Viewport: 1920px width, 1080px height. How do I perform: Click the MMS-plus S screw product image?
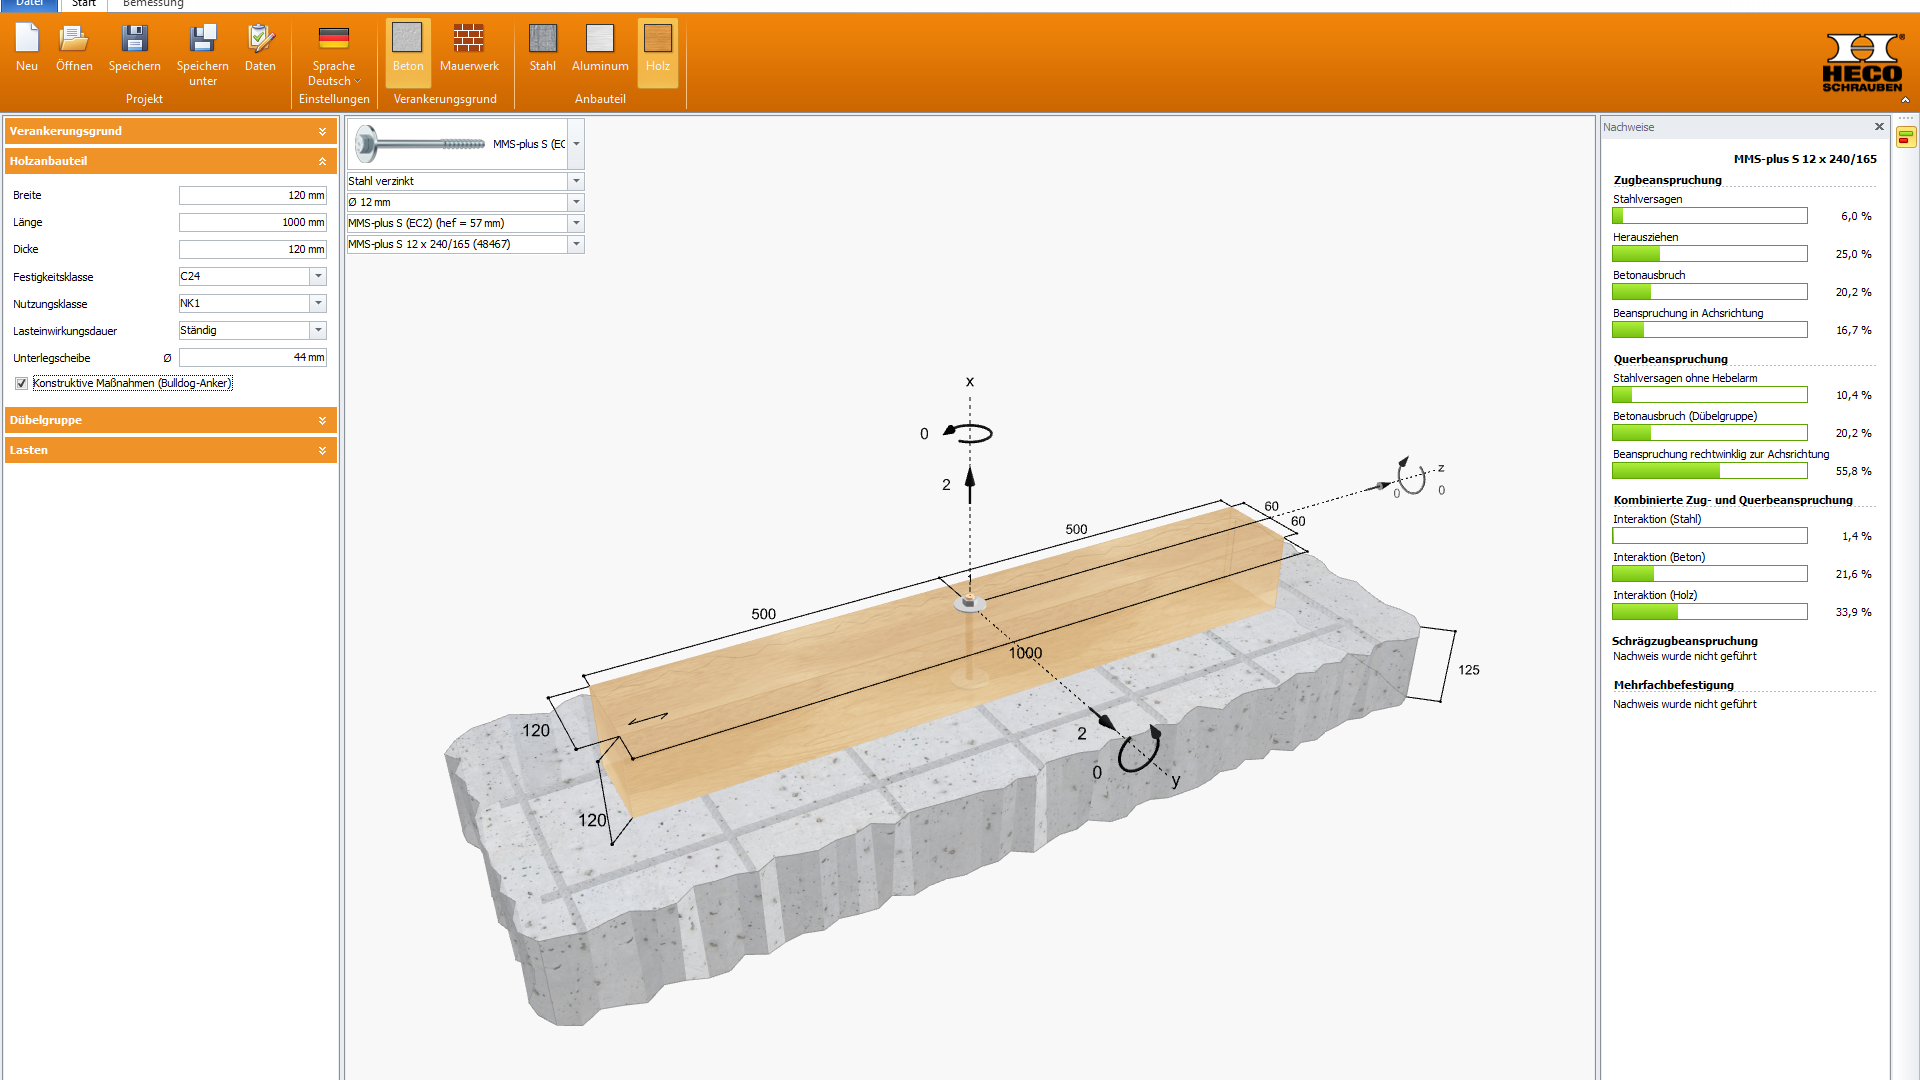tap(422, 144)
